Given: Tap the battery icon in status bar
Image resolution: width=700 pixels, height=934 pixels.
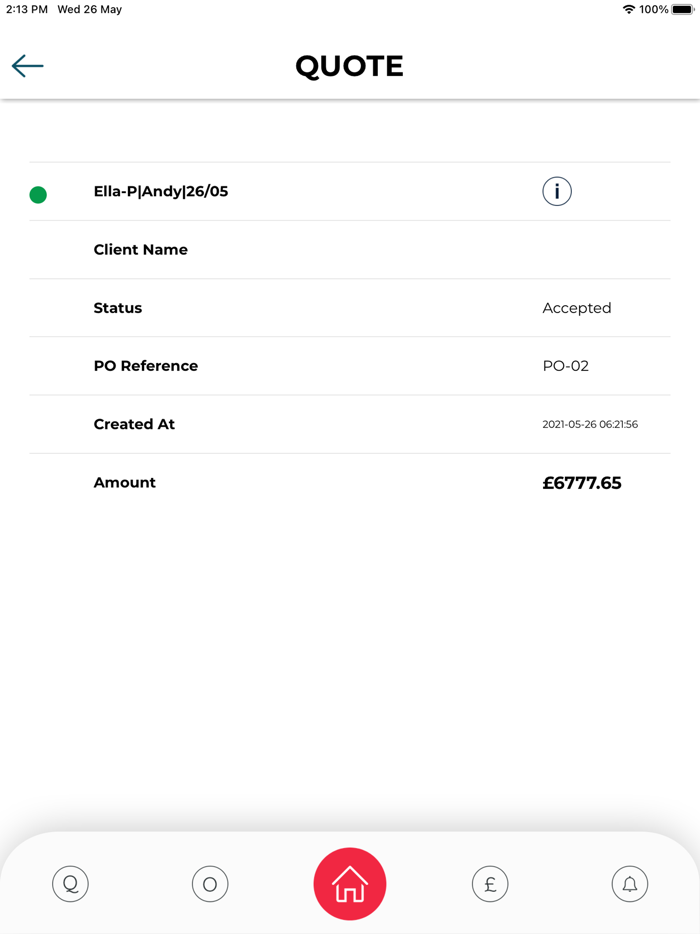Looking at the screenshot, I should point(683,10).
